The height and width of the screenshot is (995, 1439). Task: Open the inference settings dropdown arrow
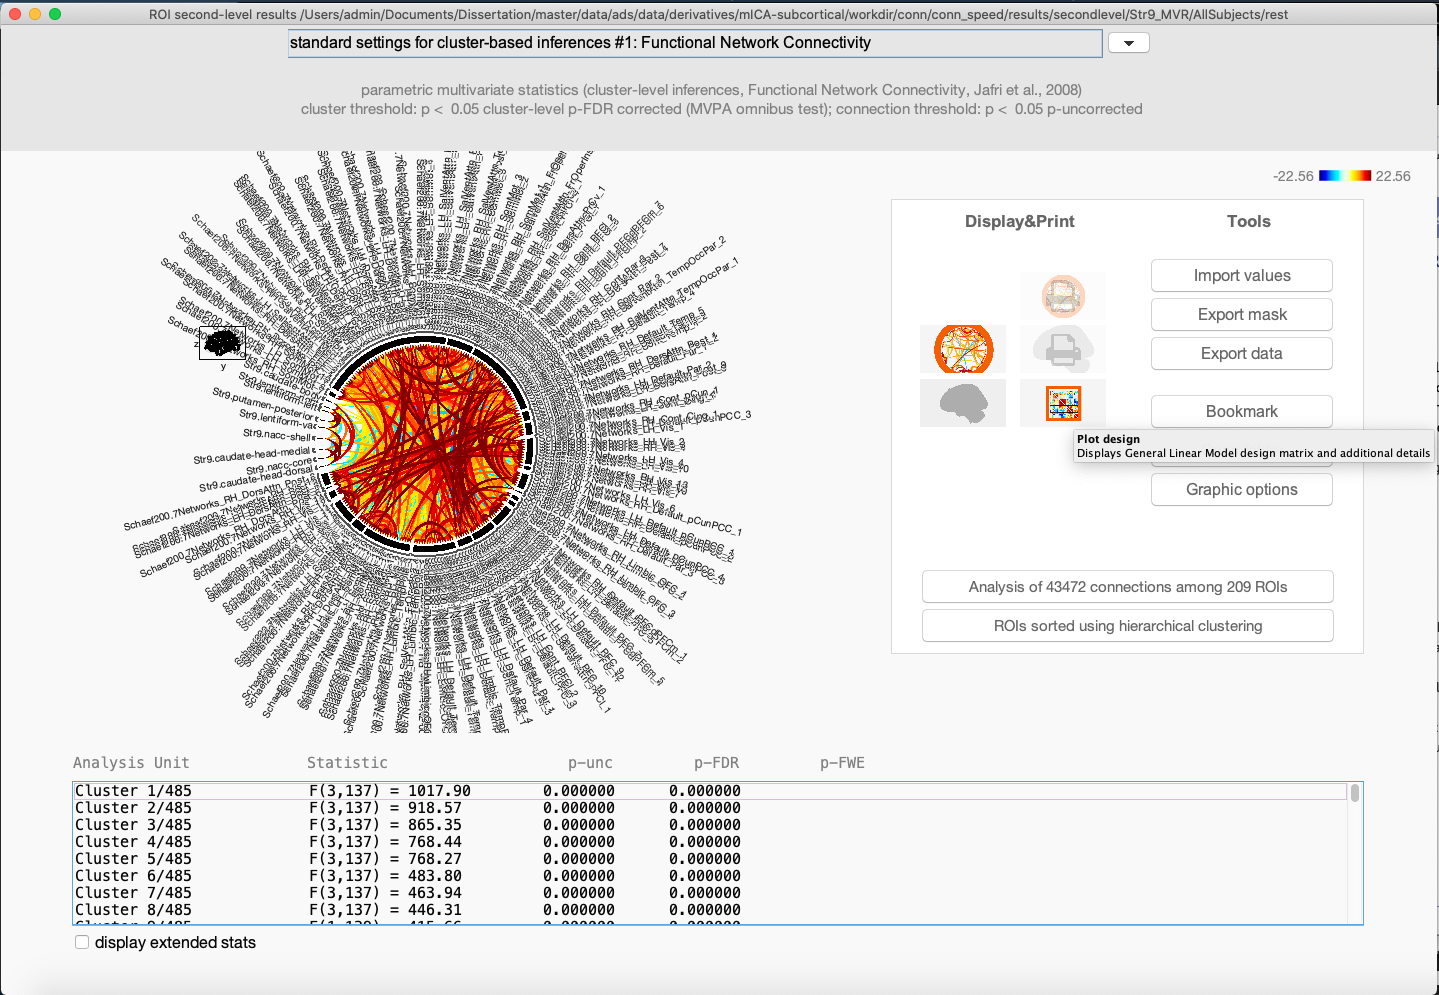(x=1128, y=43)
